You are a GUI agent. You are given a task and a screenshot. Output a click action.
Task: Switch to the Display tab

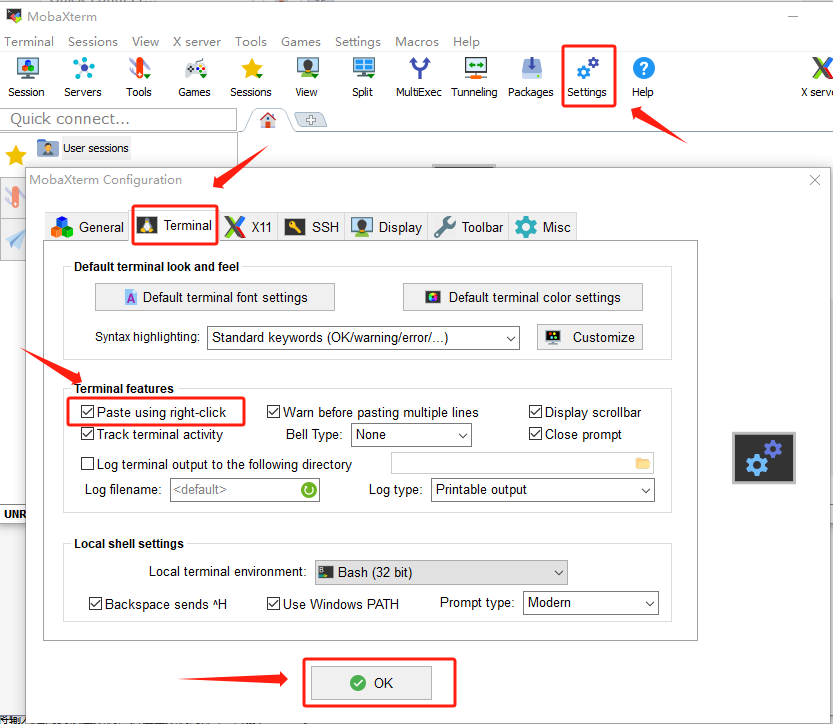(387, 227)
